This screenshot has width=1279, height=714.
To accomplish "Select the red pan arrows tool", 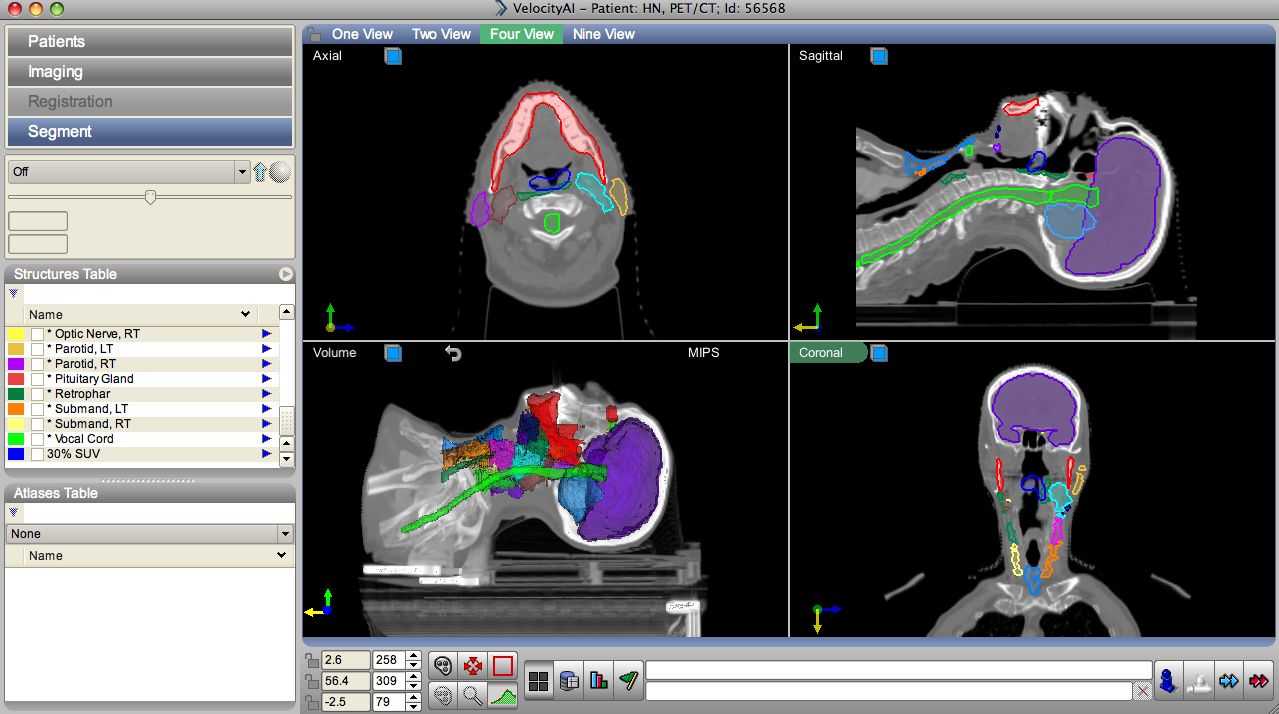I will click(x=473, y=666).
